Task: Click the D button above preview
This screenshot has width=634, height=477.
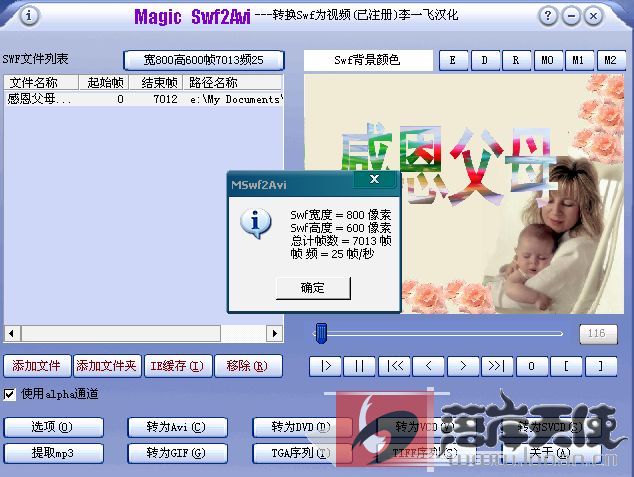Action: coord(485,61)
